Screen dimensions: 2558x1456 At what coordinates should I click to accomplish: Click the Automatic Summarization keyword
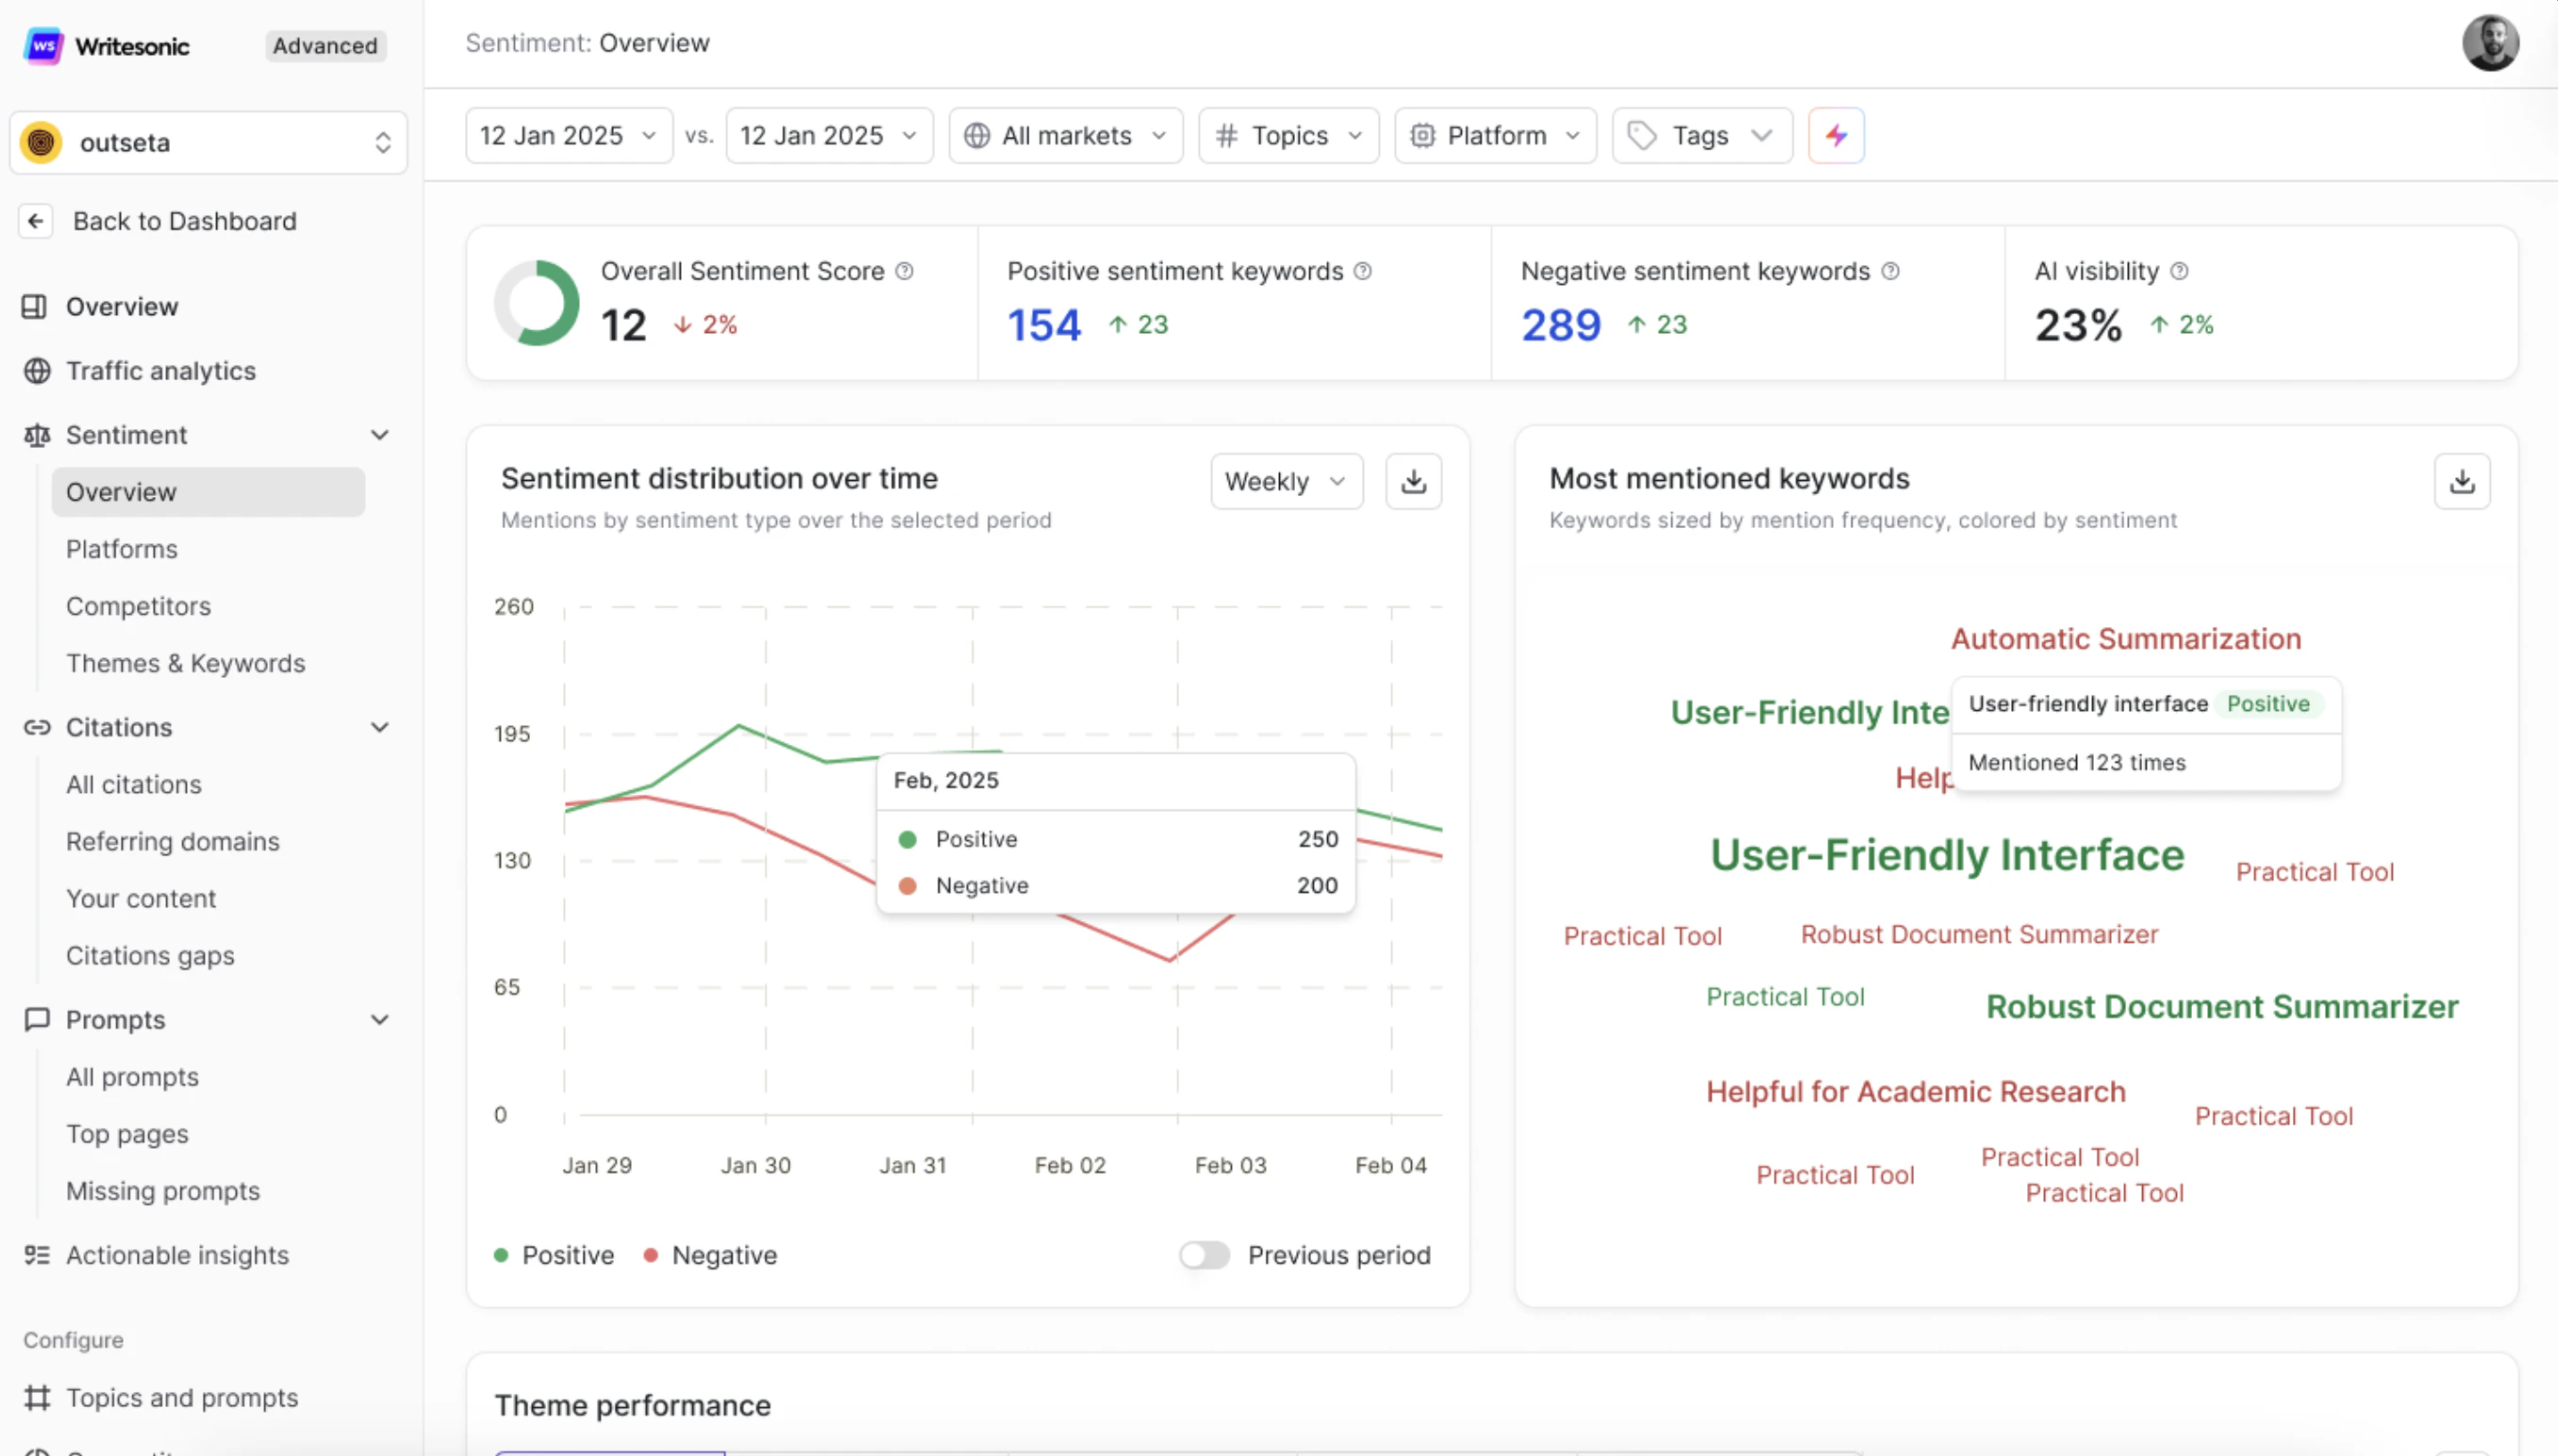[2125, 639]
